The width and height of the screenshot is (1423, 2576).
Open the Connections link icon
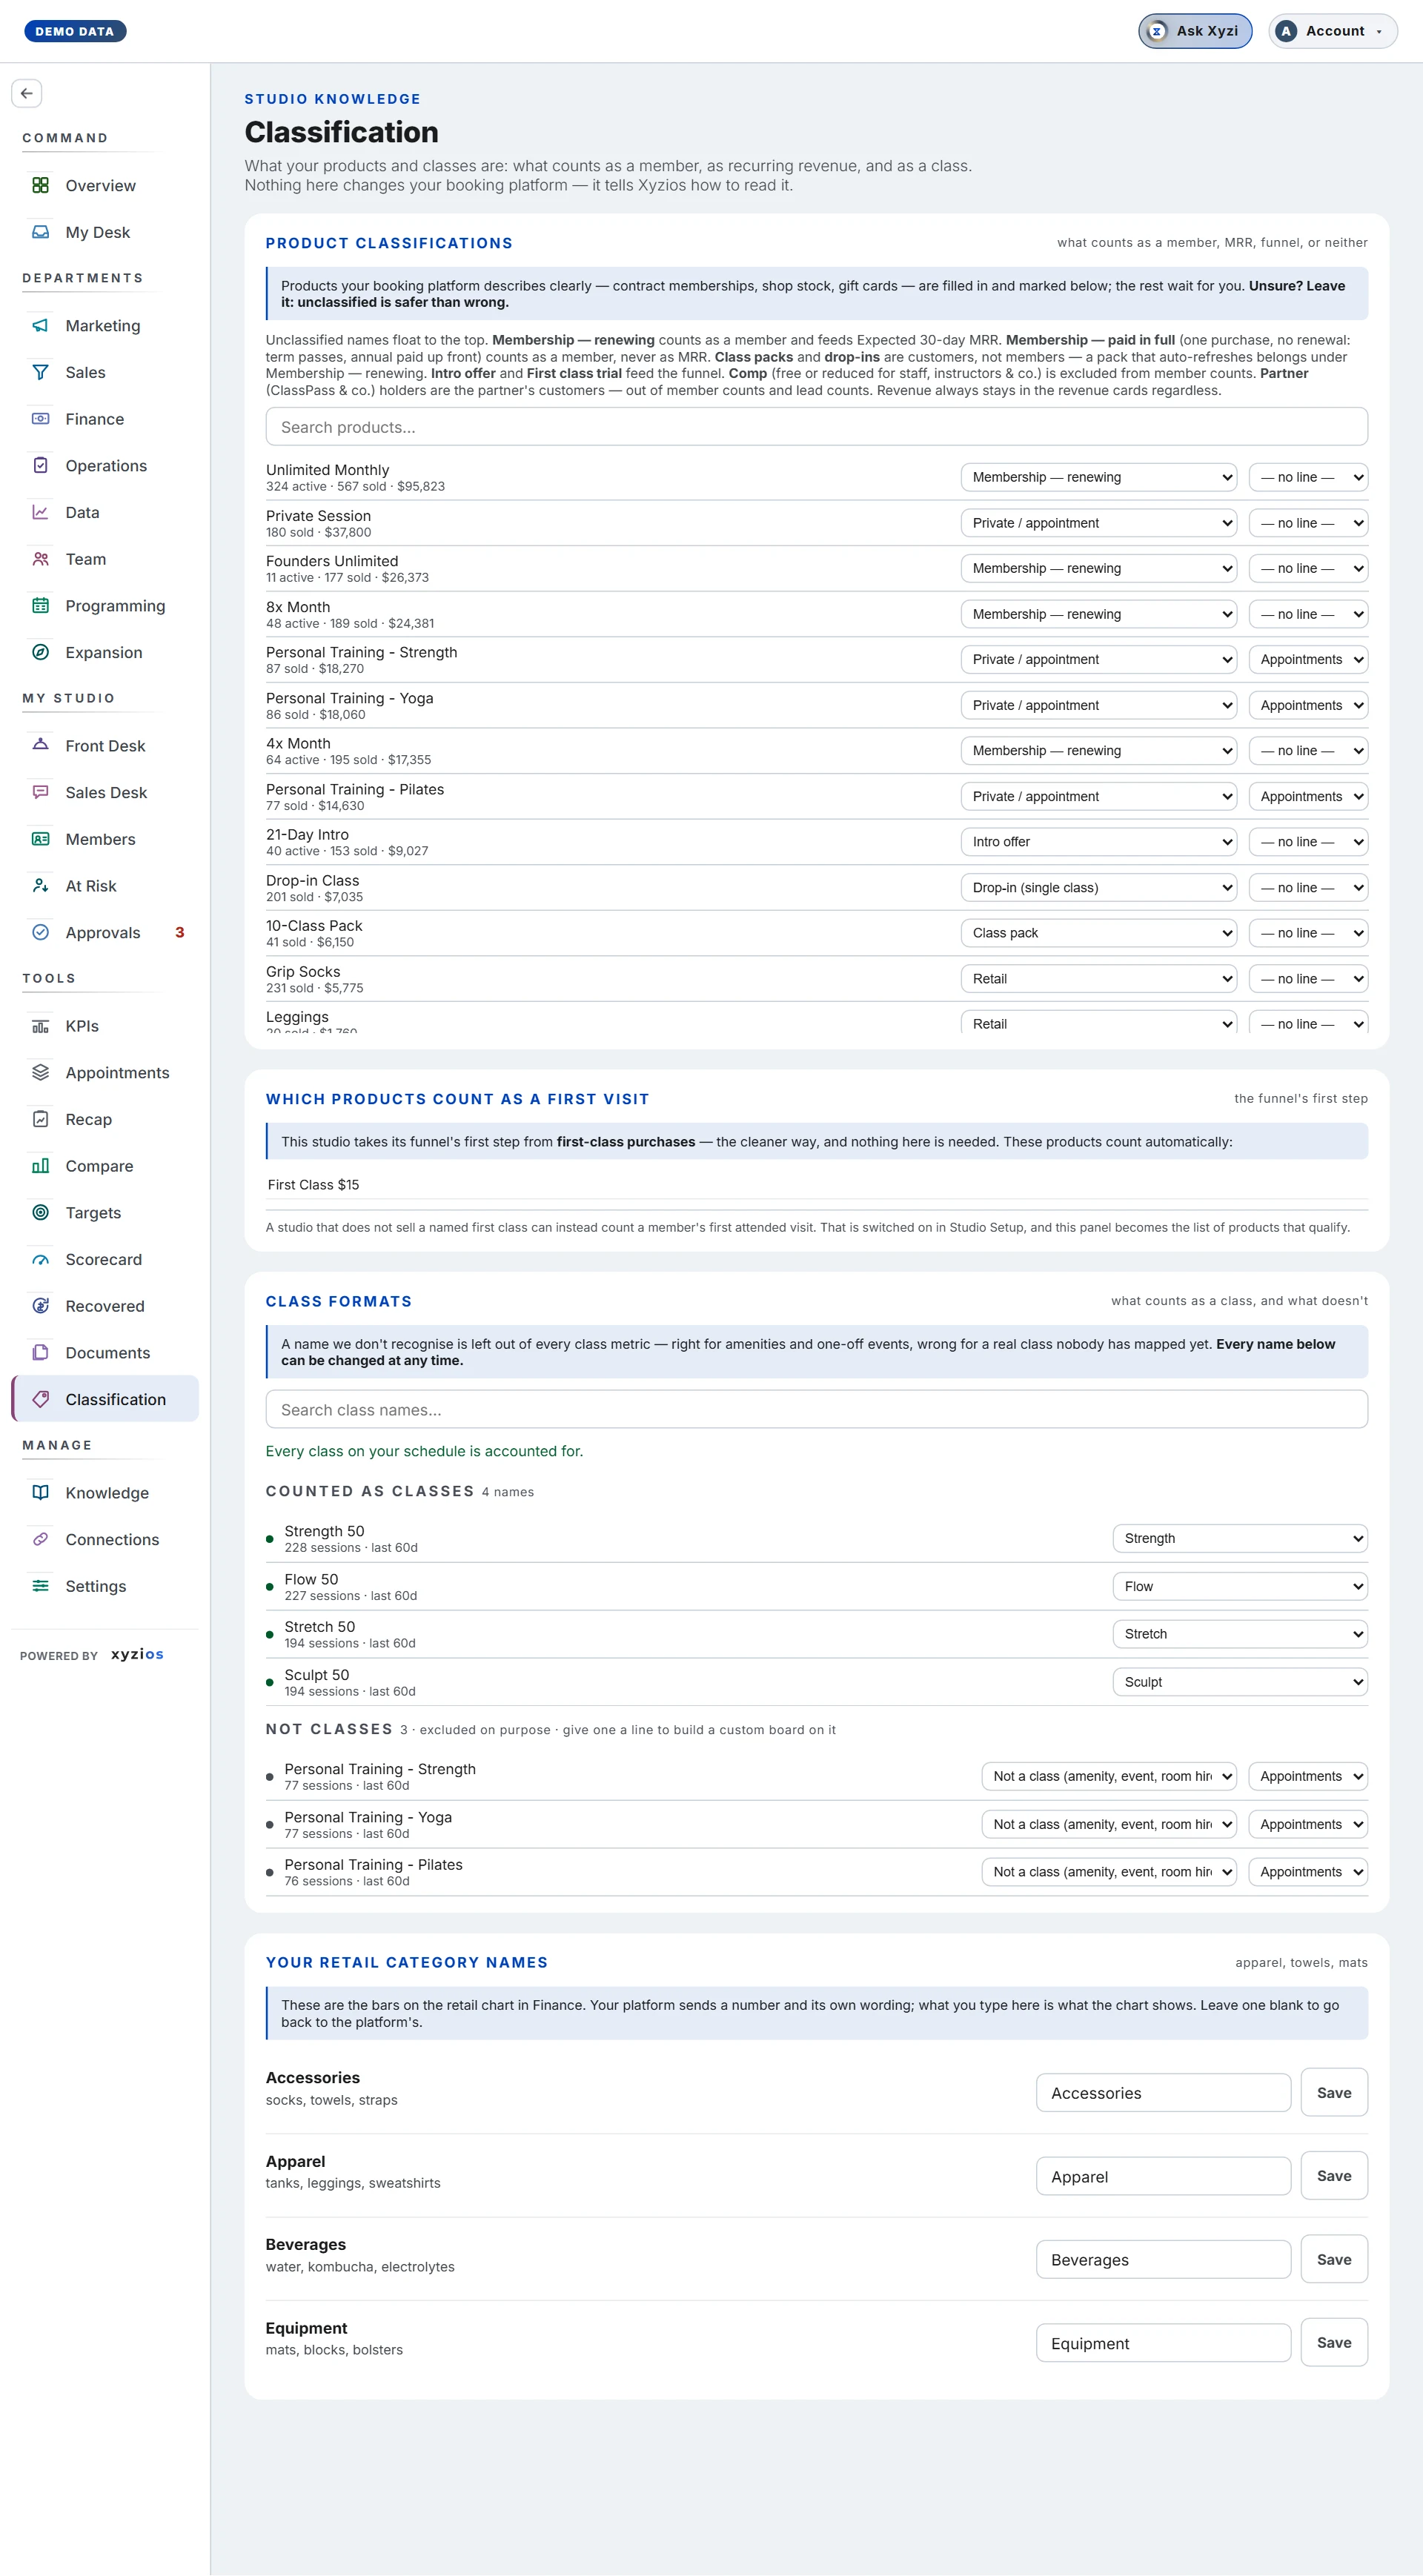(x=40, y=1539)
